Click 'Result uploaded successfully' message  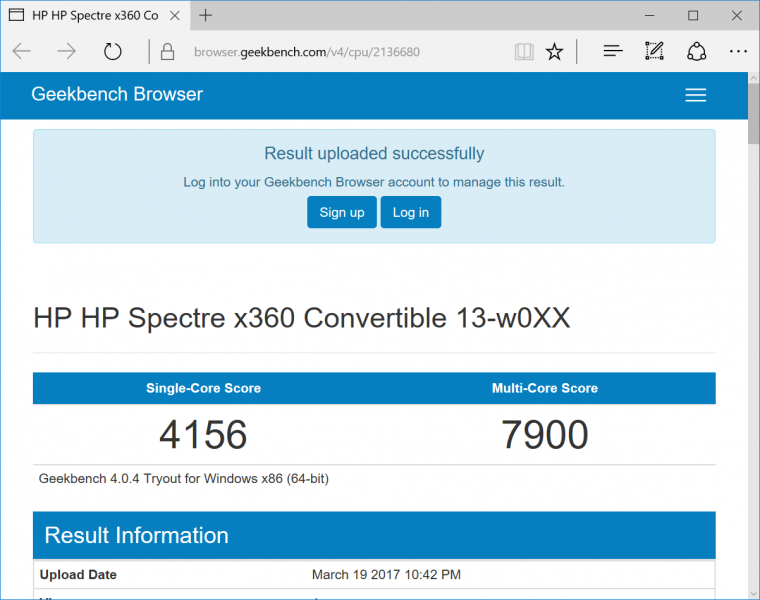374,154
